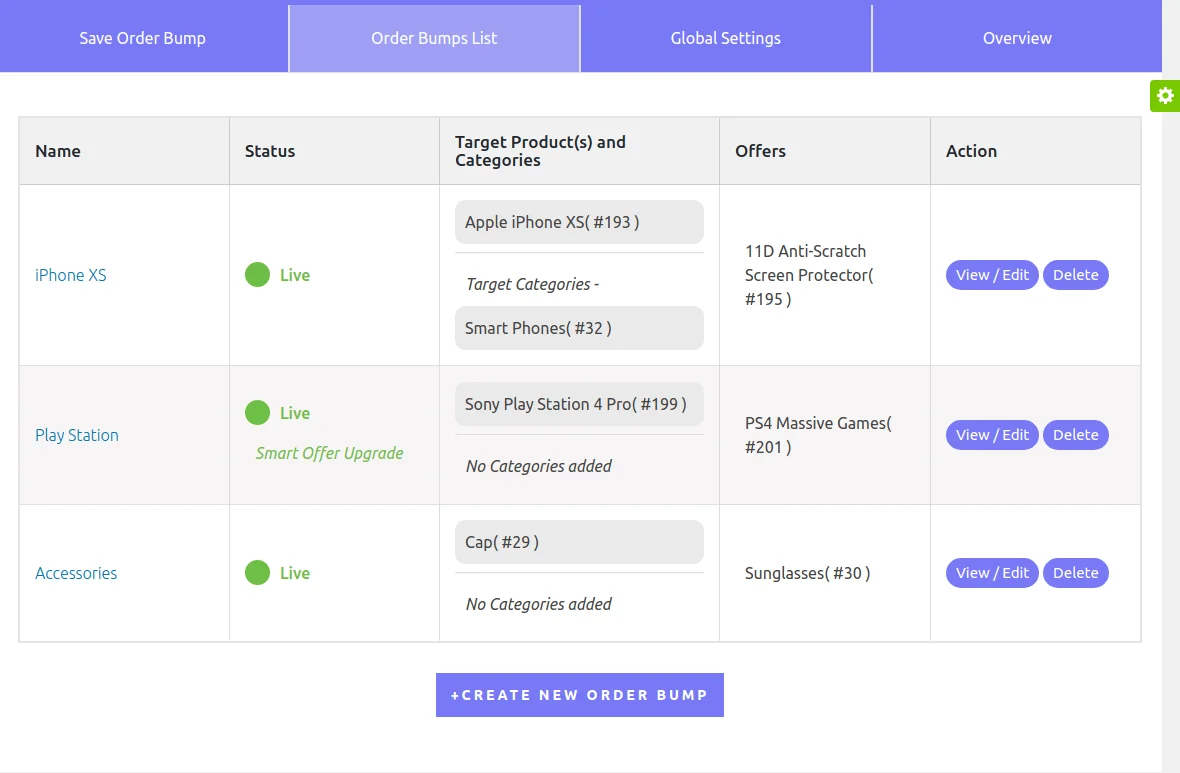Viewport: 1180px width, 773px height.
Task: Select the Smart Phones(#32) category tag
Action: (x=578, y=327)
